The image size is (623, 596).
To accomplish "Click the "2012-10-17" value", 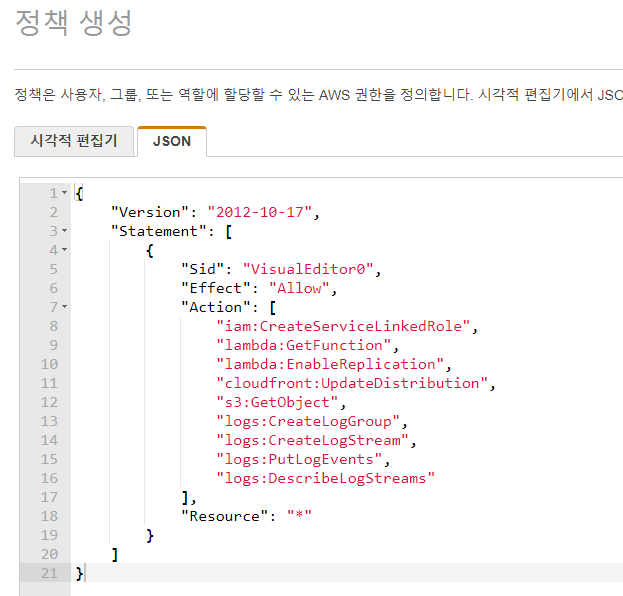I will (x=259, y=212).
